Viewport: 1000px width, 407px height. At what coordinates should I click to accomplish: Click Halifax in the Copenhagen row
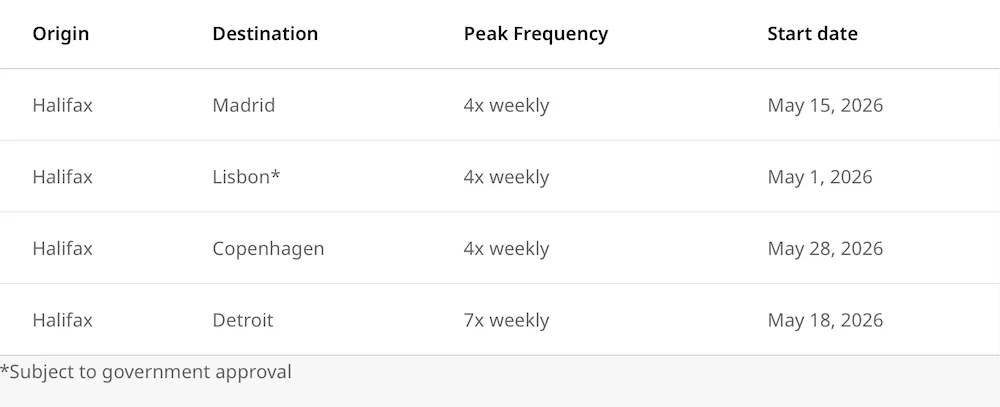point(62,248)
